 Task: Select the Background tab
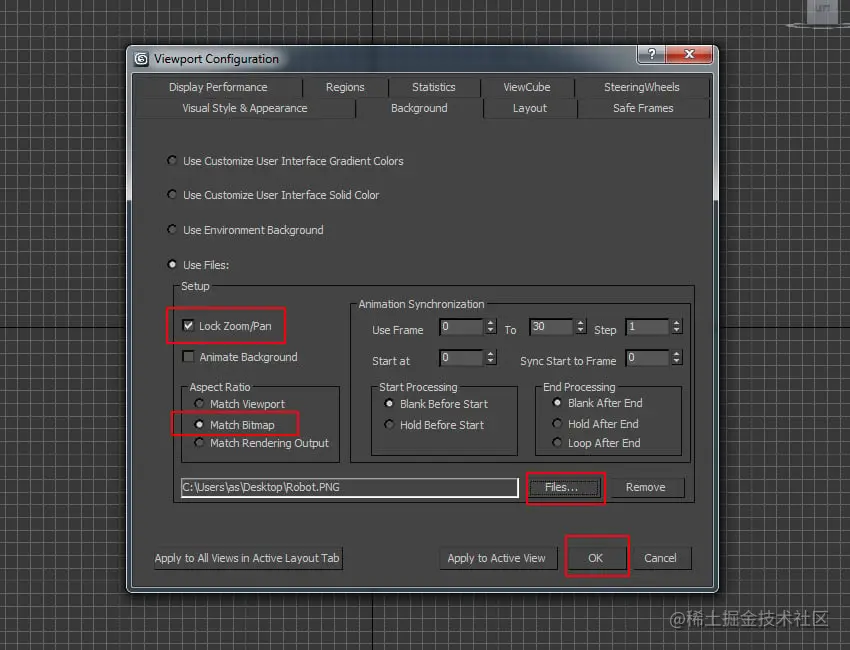(x=419, y=108)
